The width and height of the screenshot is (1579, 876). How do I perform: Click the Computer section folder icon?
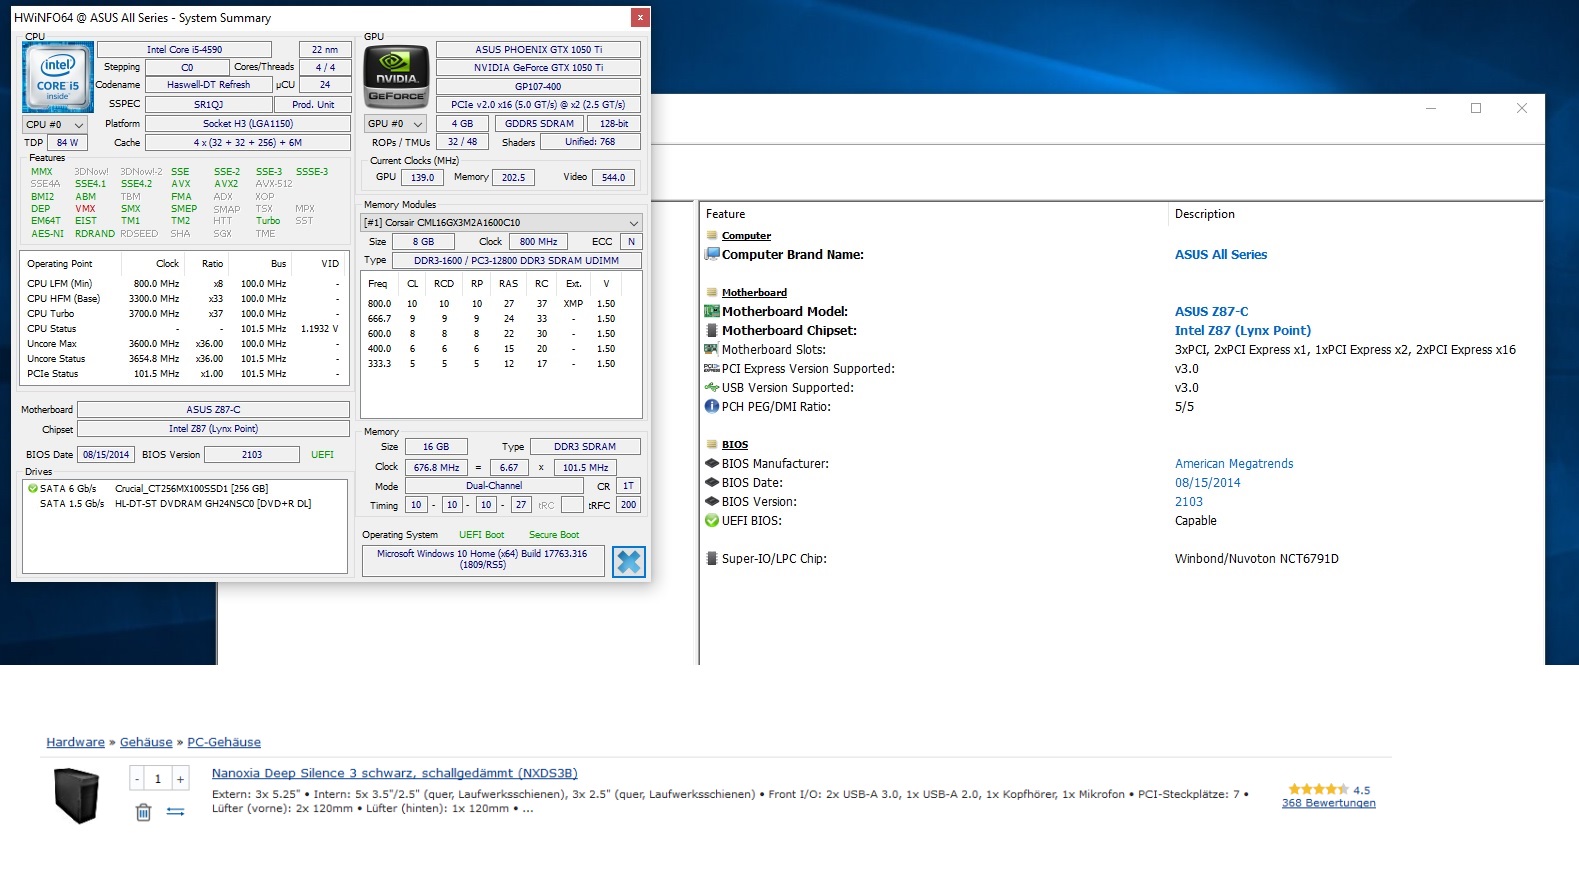click(712, 236)
